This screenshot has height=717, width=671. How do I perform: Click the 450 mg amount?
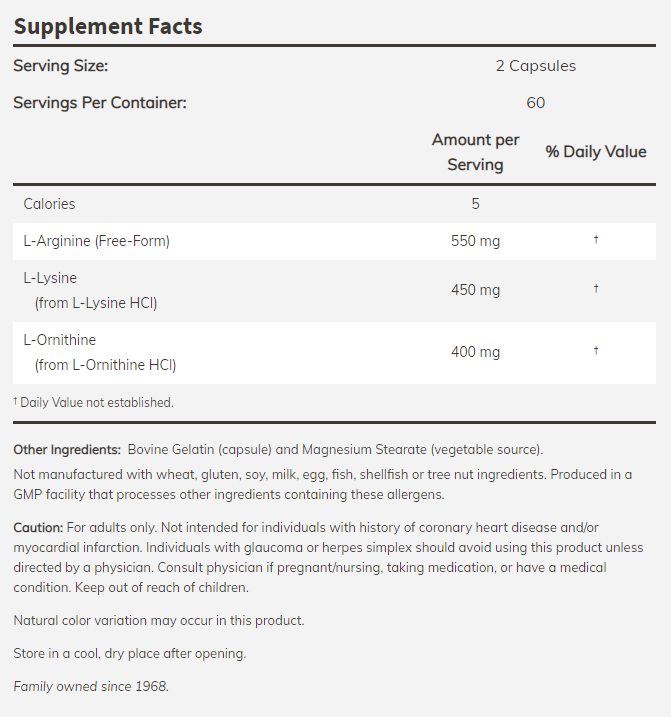click(x=476, y=289)
